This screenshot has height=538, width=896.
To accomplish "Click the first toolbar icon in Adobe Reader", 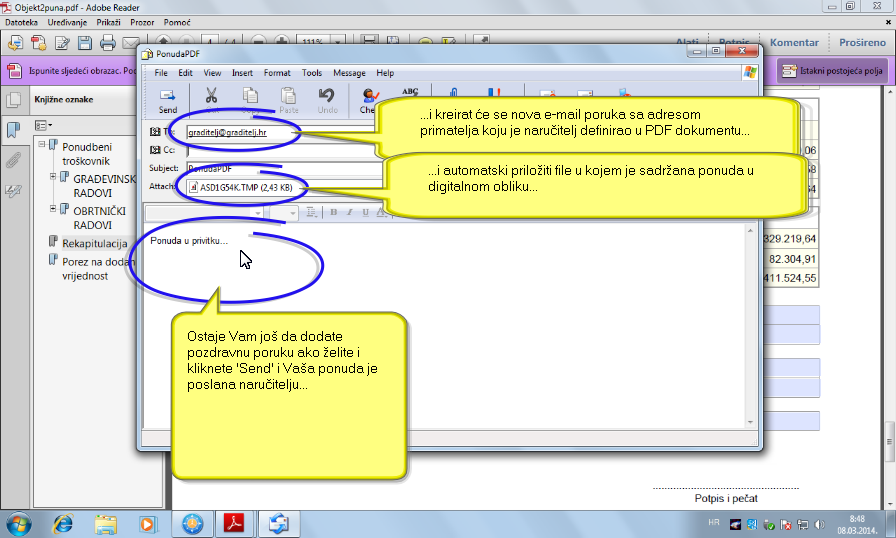I will pos(15,43).
